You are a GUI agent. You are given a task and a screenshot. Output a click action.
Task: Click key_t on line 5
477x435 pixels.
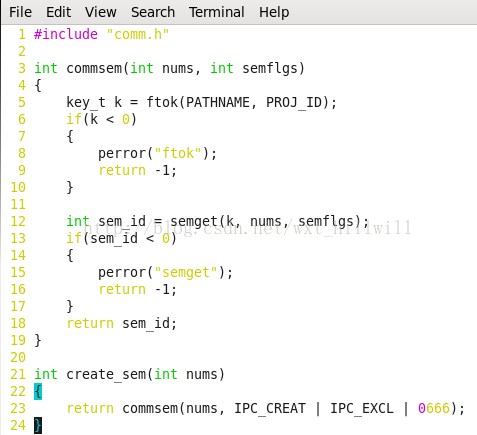(x=86, y=102)
